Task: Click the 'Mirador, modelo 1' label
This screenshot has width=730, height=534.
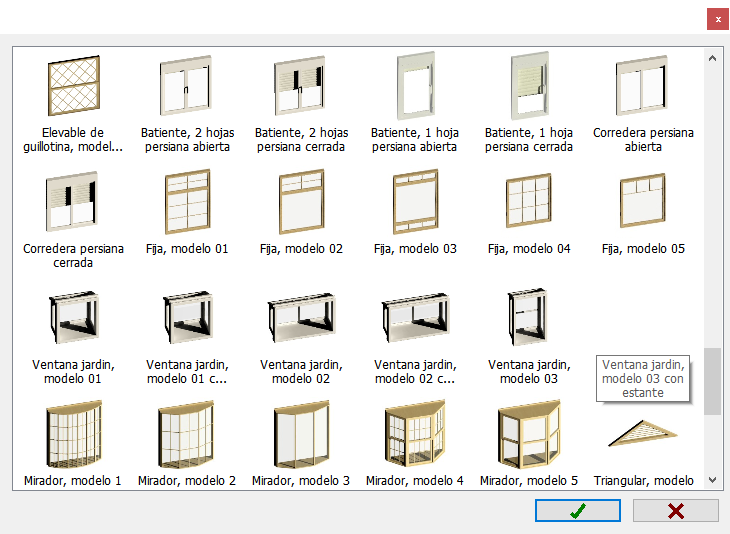Action: click(x=73, y=480)
